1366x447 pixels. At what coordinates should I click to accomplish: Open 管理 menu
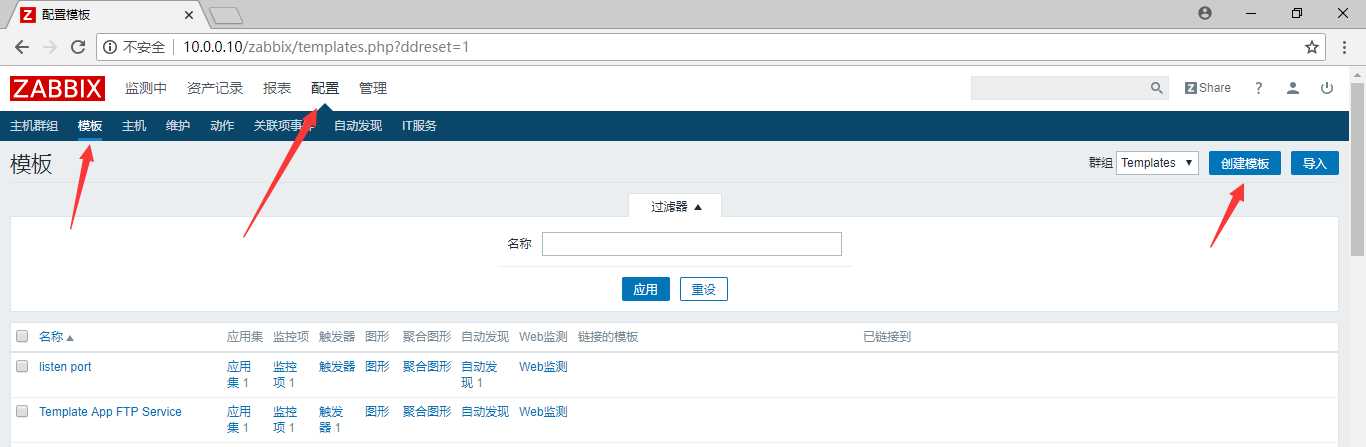pyautogui.click(x=373, y=88)
